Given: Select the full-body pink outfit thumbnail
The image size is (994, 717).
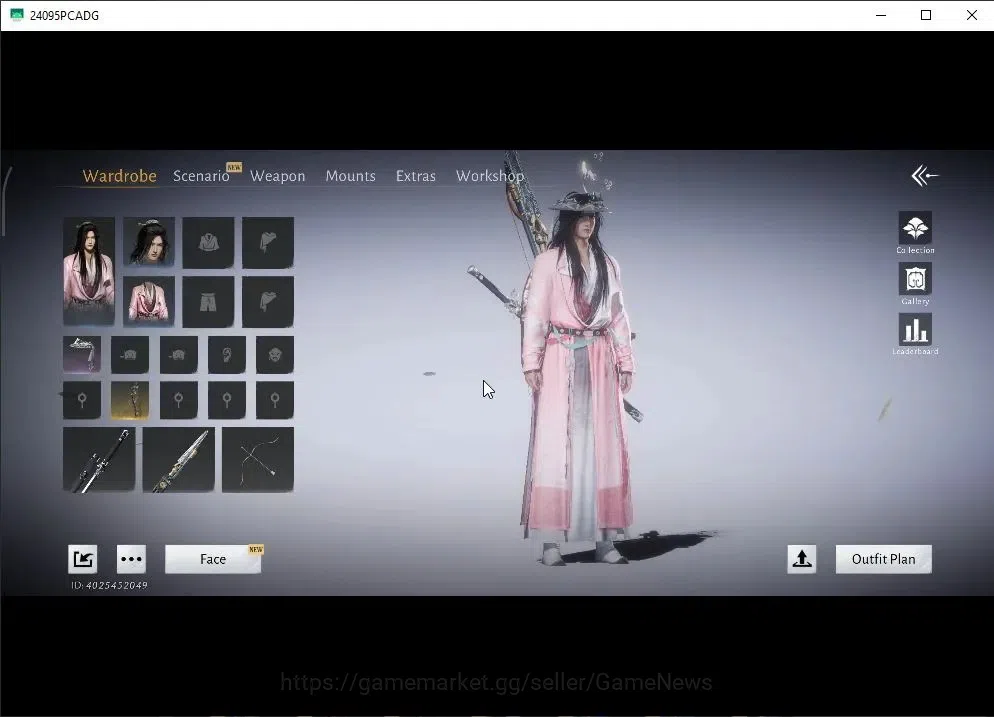Looking at the screenshot, I should click(x=89, y=271).
